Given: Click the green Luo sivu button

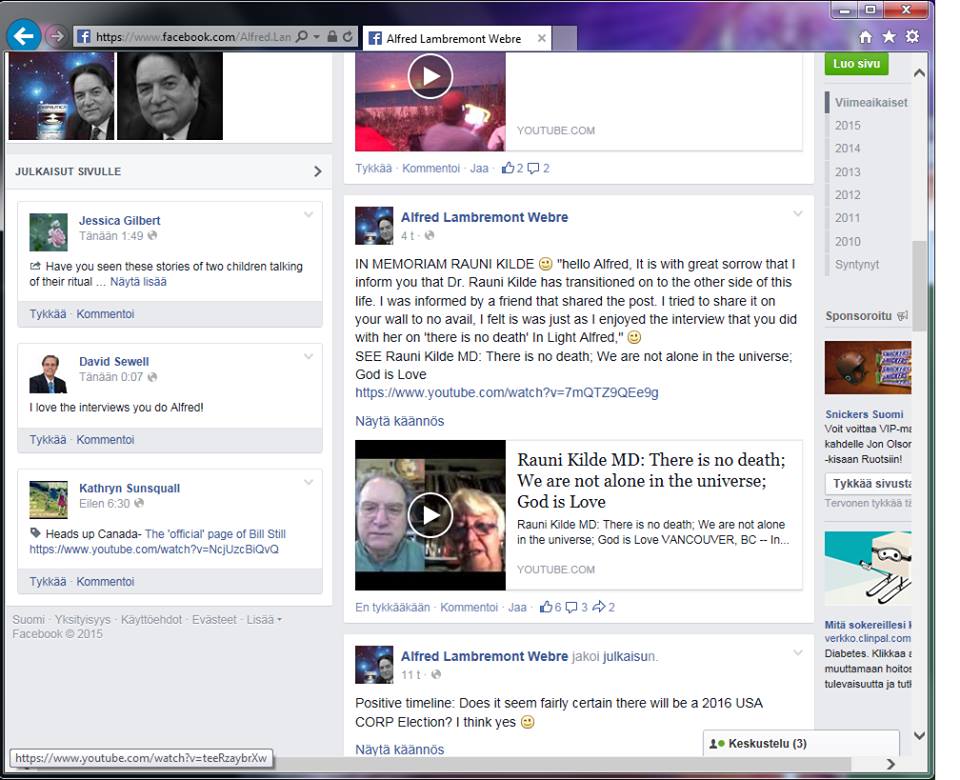Looking at the screenshot, I should click(x=856, y=64).
